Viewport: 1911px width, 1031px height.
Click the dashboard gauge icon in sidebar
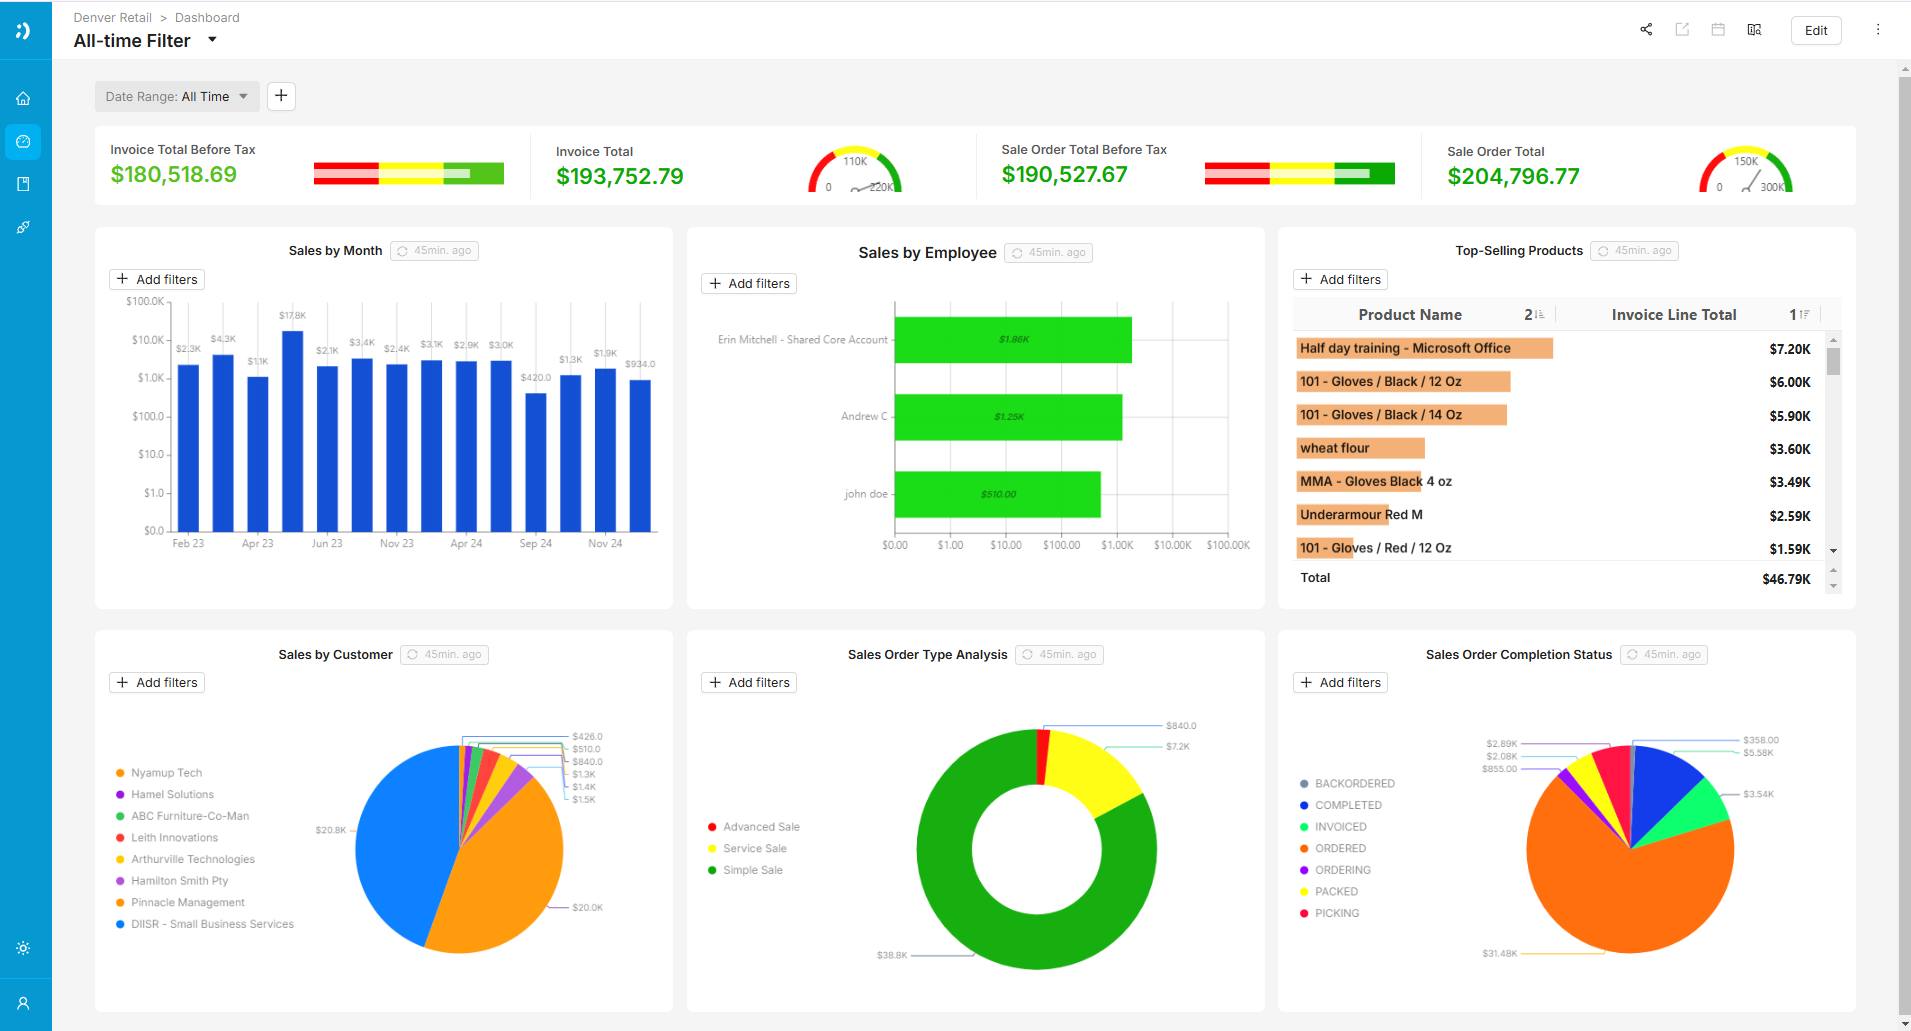coord(23,142)
